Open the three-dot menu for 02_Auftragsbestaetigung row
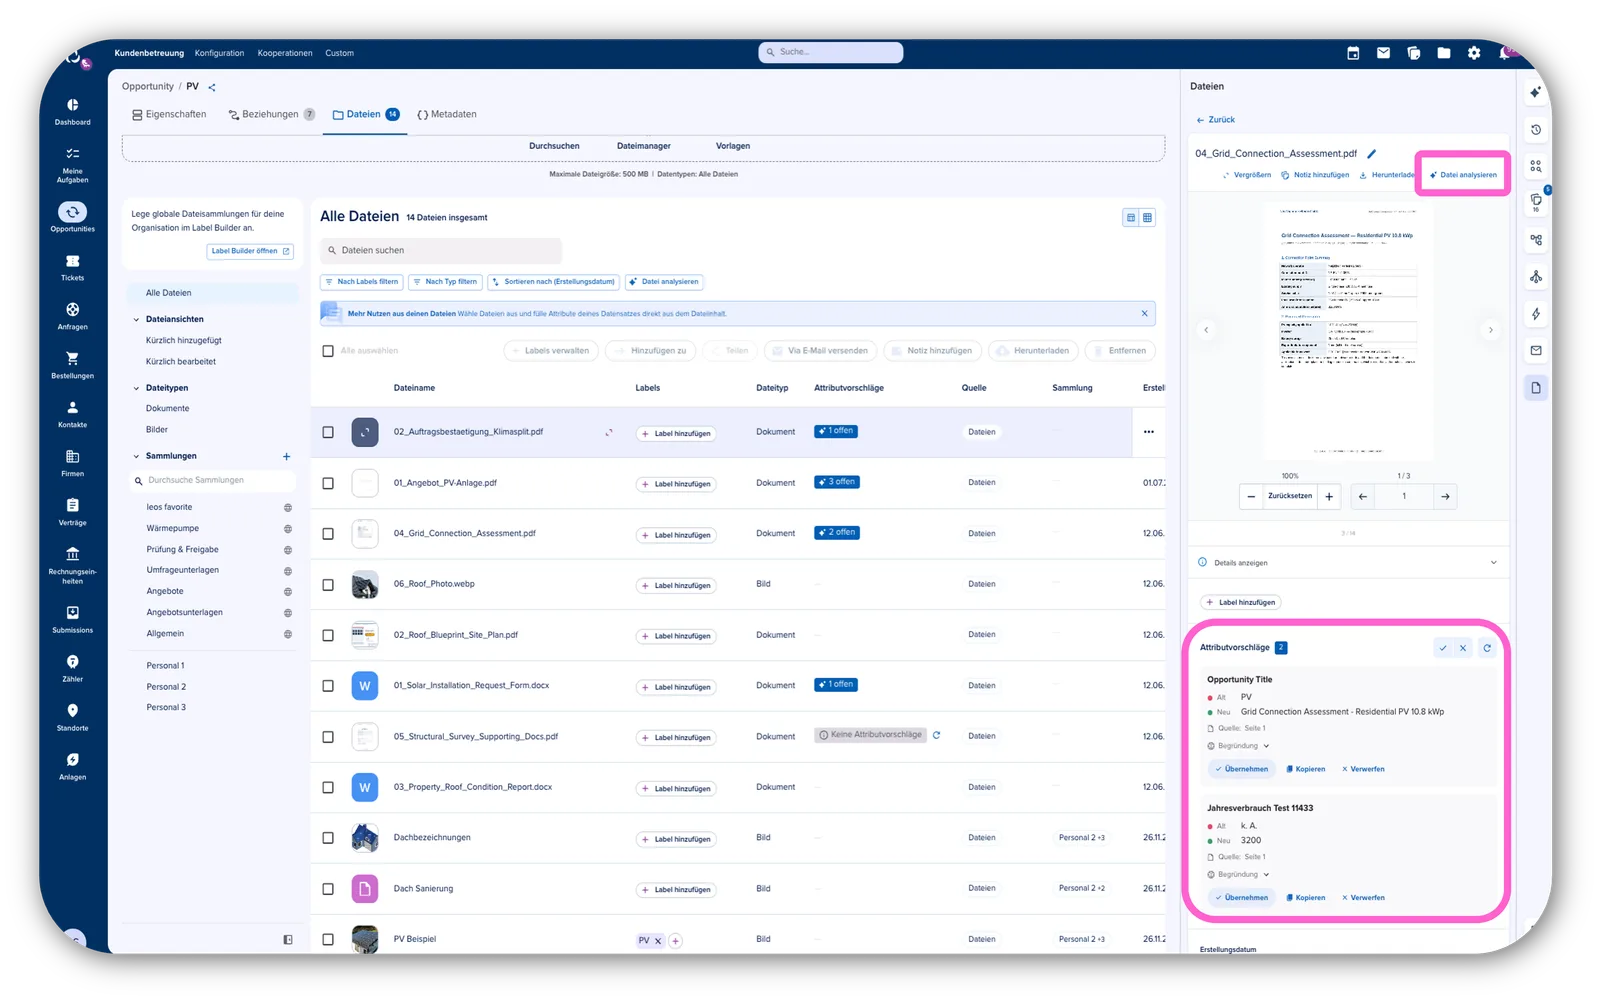The height and width of the screenshot is (1000, 1600). (1149, 432)
